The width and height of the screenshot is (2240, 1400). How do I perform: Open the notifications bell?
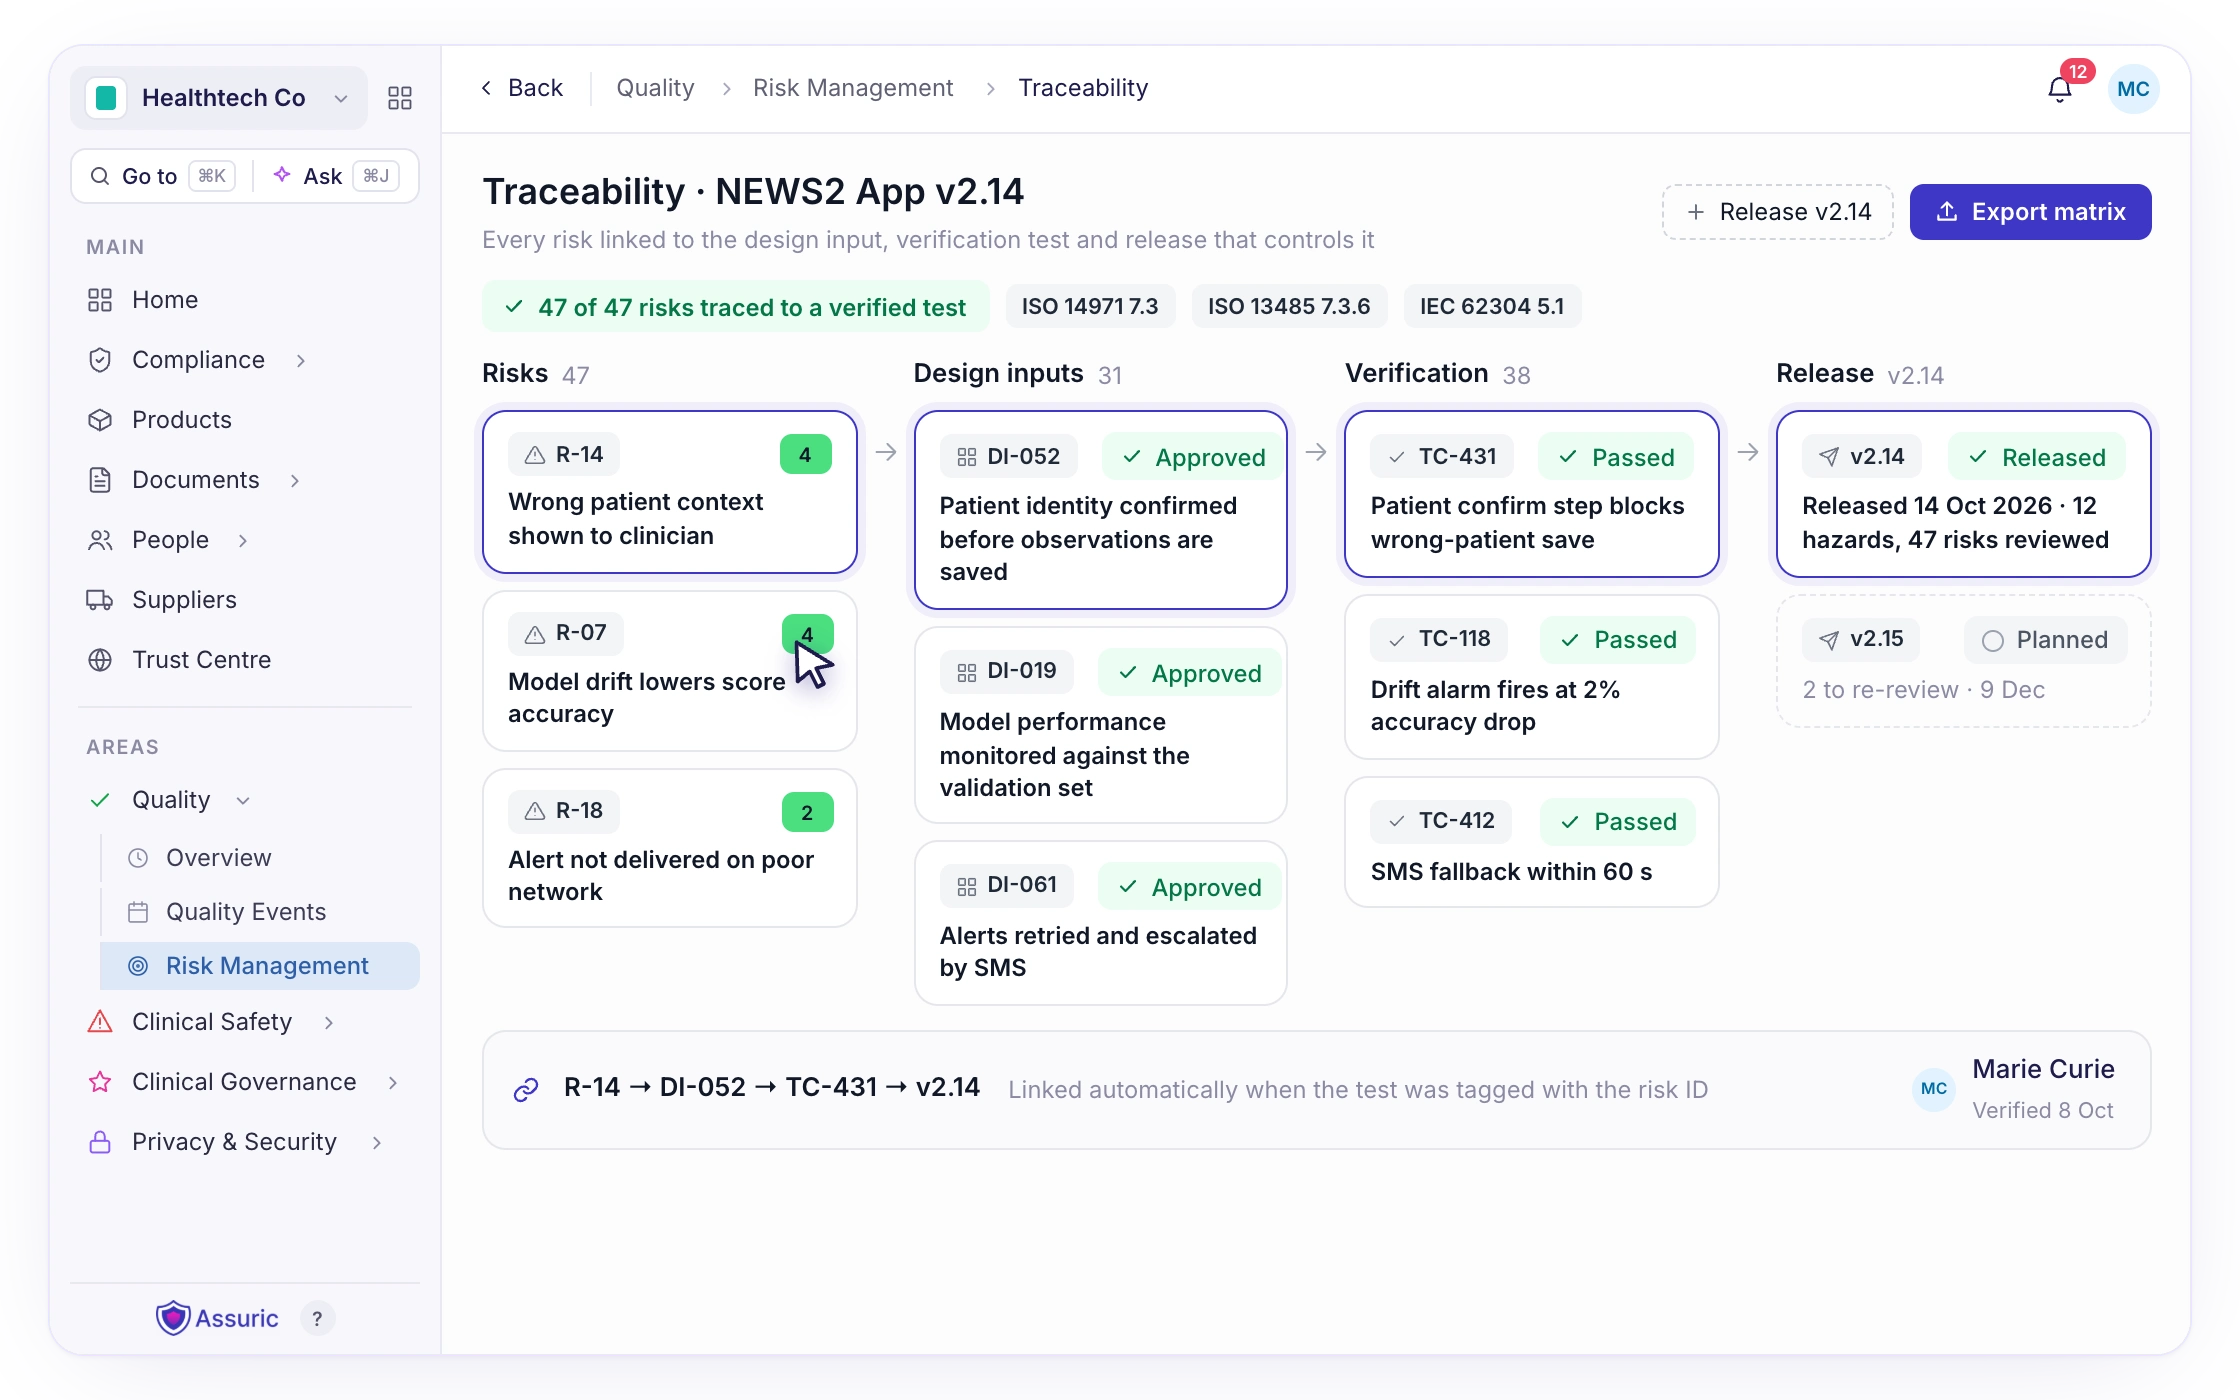click(x=2059, y=89)
